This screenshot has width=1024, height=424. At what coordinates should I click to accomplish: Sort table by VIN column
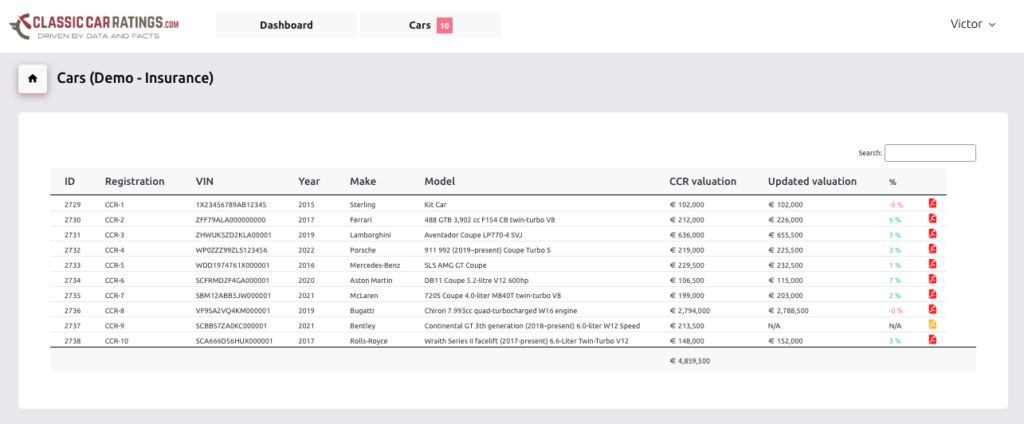204,182
